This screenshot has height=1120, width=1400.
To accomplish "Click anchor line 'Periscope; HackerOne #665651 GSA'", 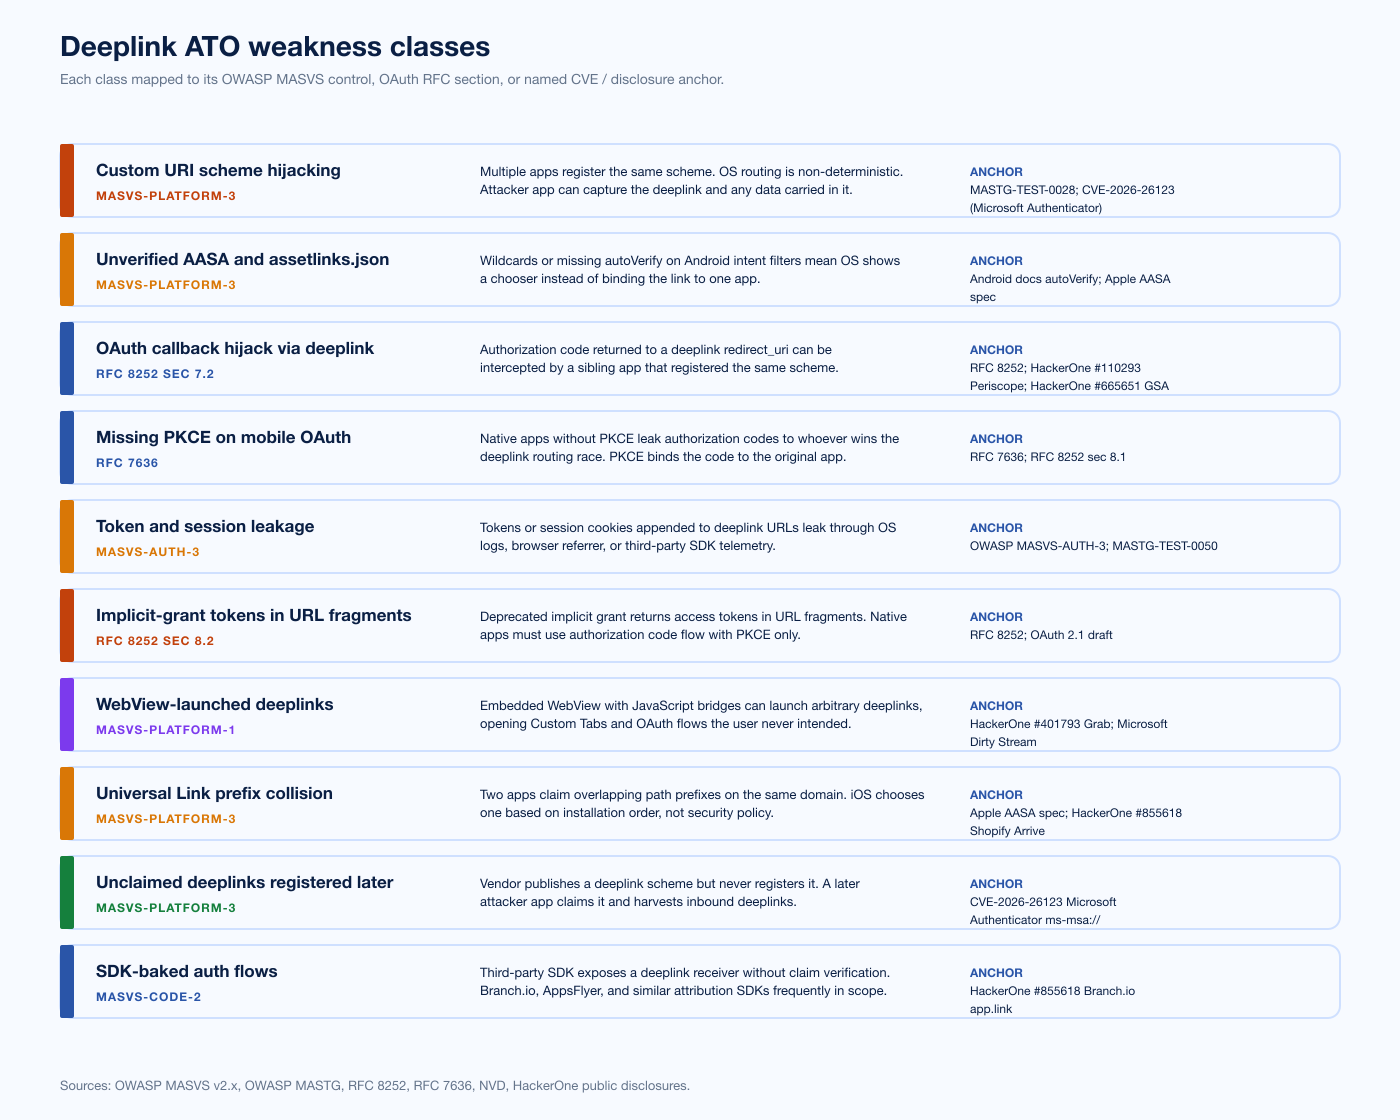I will coord(1069,386).
